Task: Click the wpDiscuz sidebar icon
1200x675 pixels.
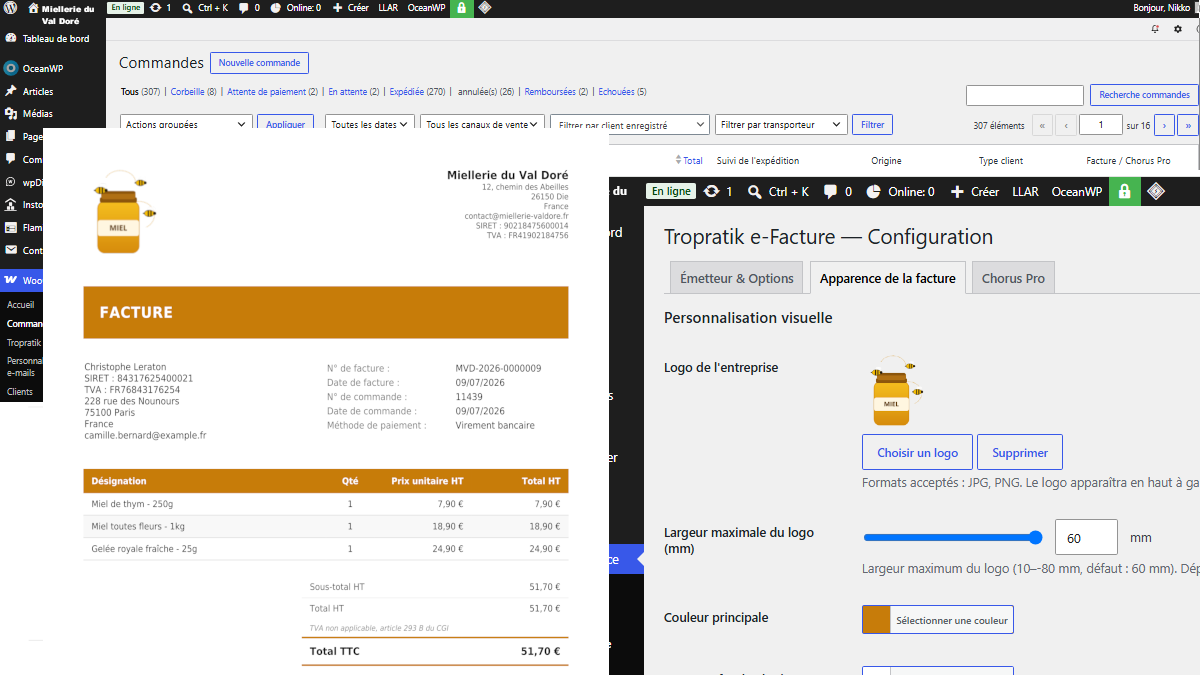Action: [x=11, y=182]
